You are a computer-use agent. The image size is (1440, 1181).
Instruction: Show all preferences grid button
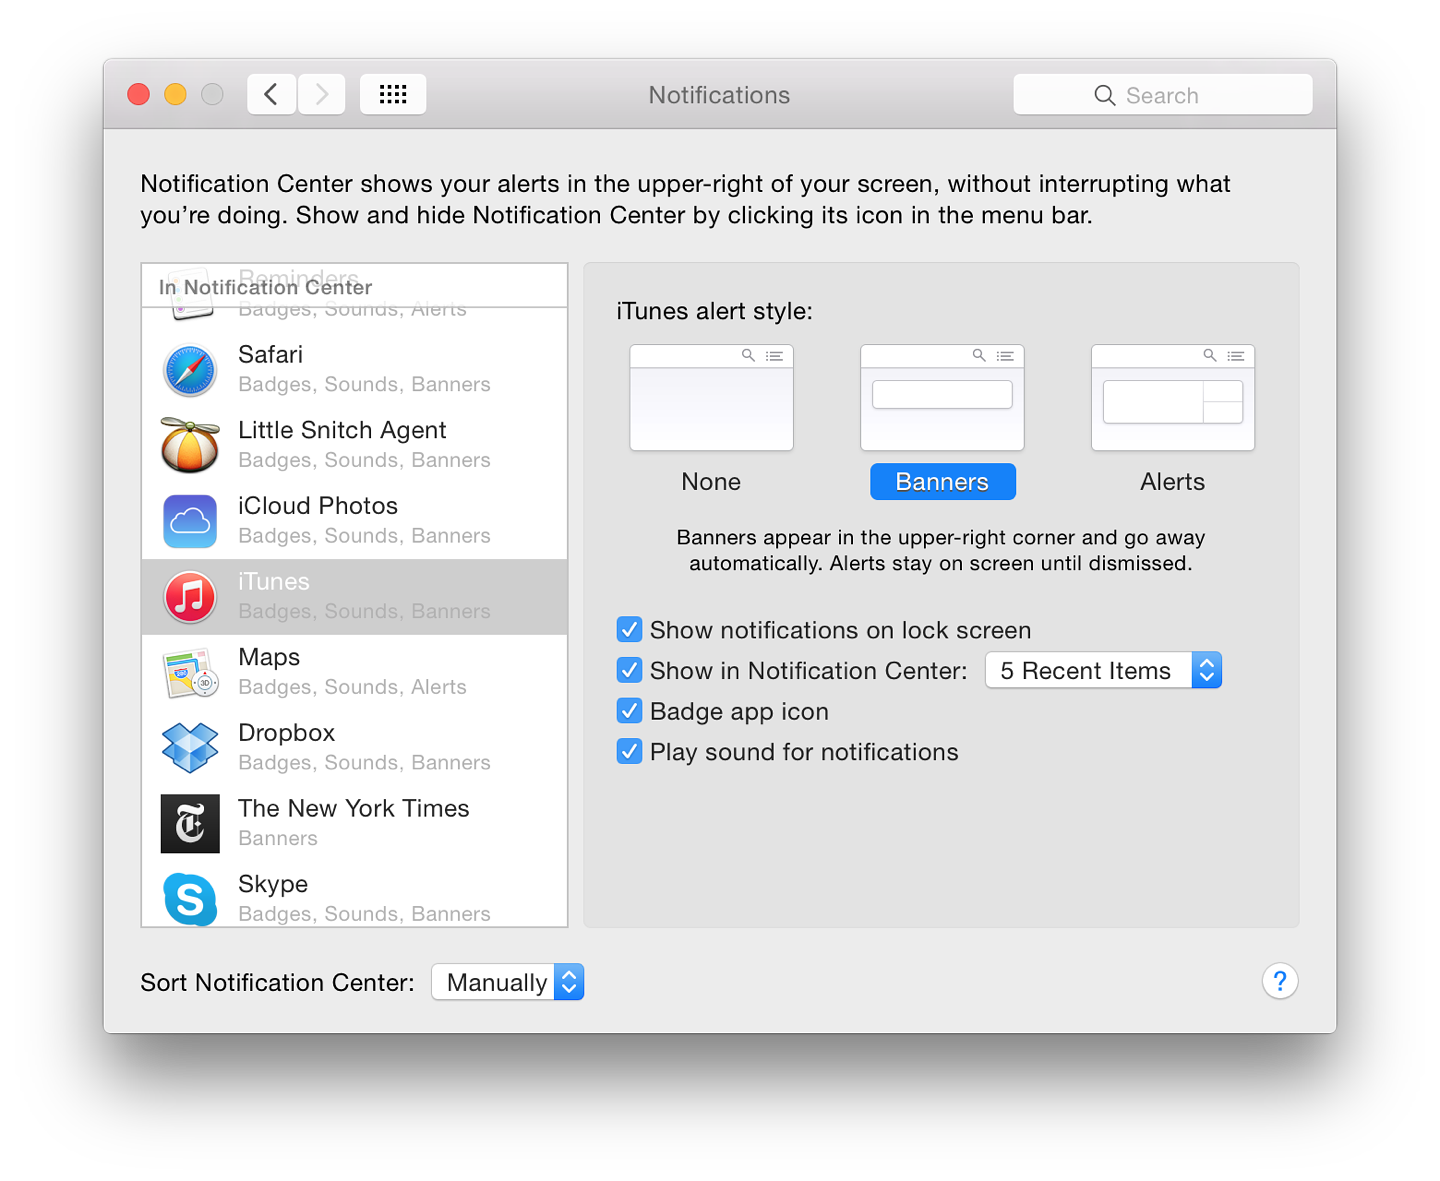coord(393,94)
